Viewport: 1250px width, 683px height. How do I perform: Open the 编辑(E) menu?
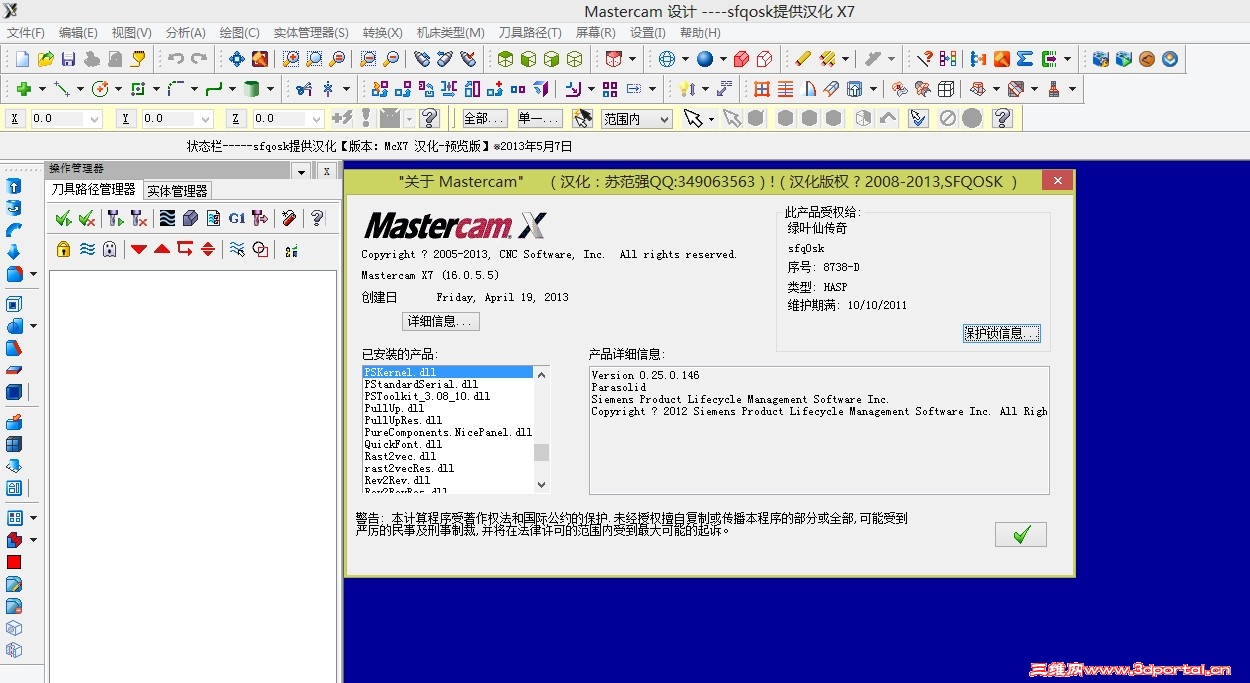click(x=78, y=33)
